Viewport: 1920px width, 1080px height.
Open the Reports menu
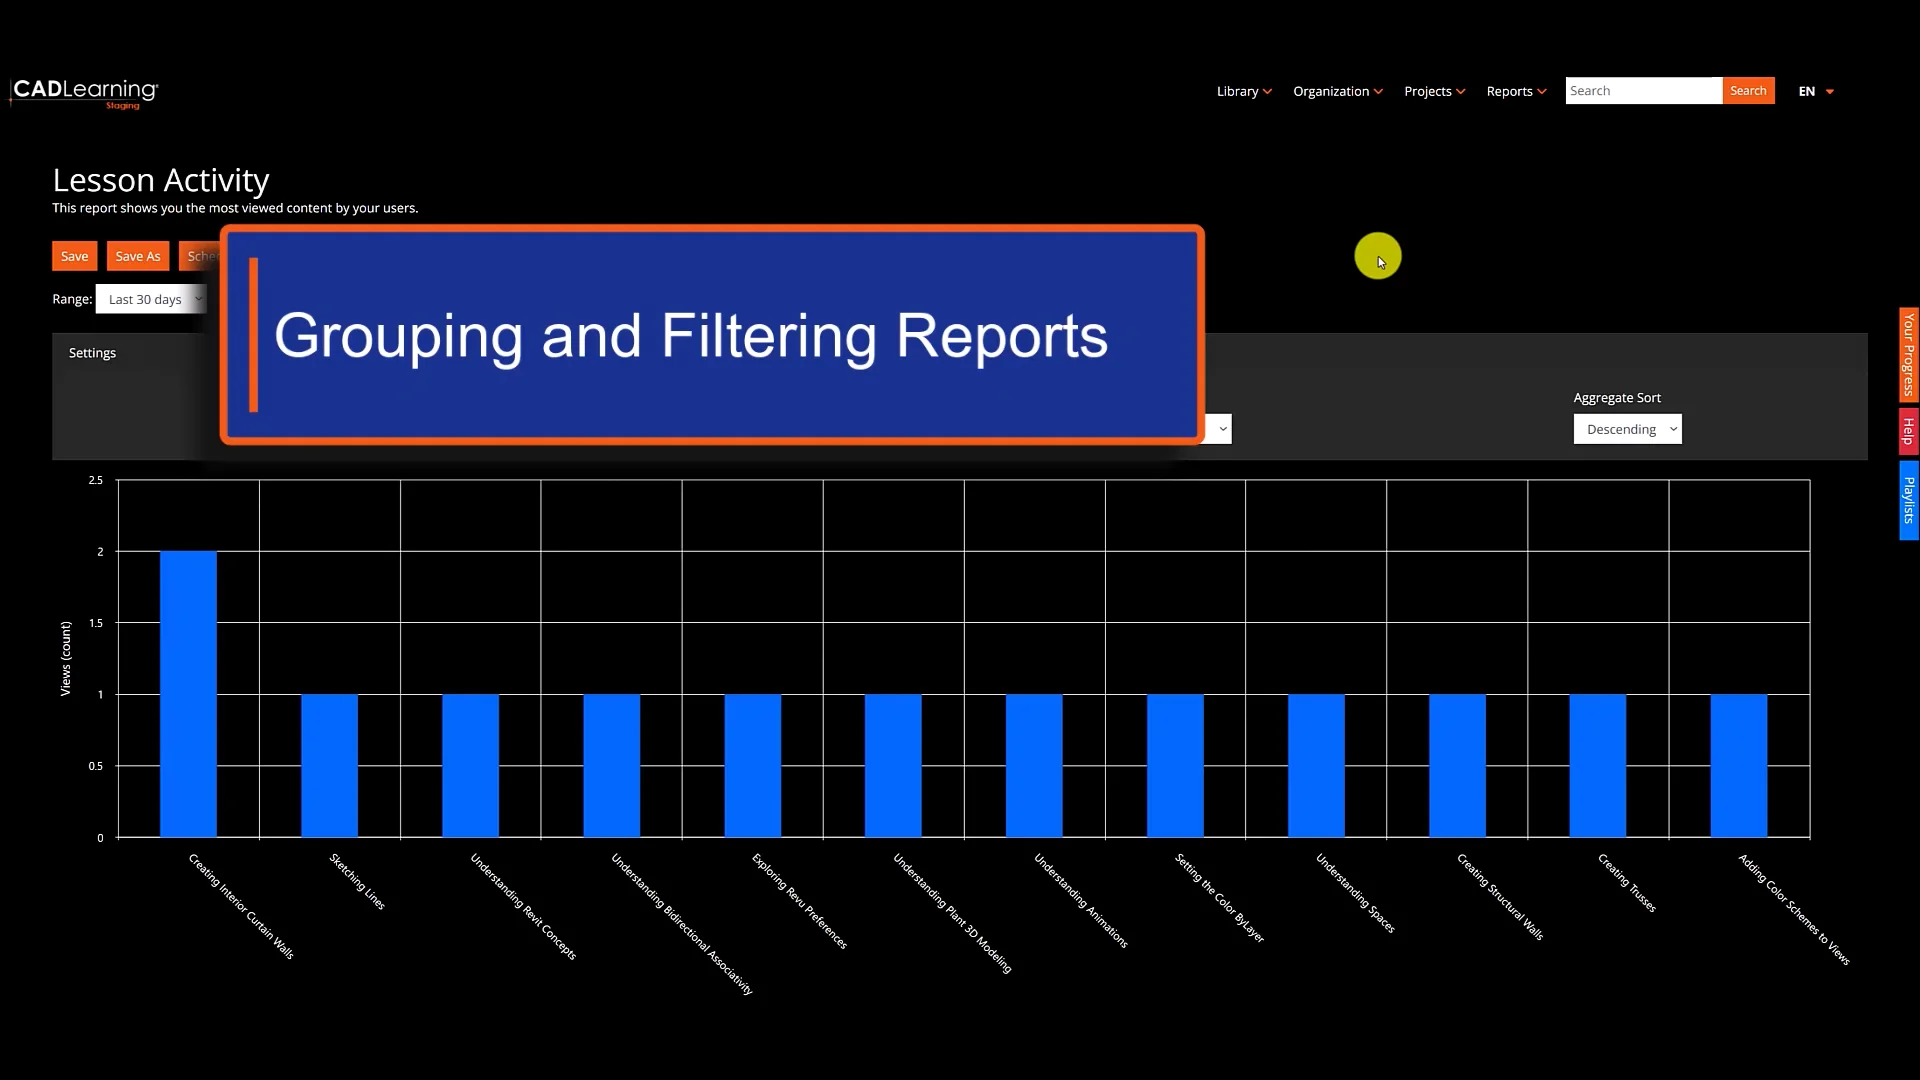pyautogui.click(x=1516, y=91)
